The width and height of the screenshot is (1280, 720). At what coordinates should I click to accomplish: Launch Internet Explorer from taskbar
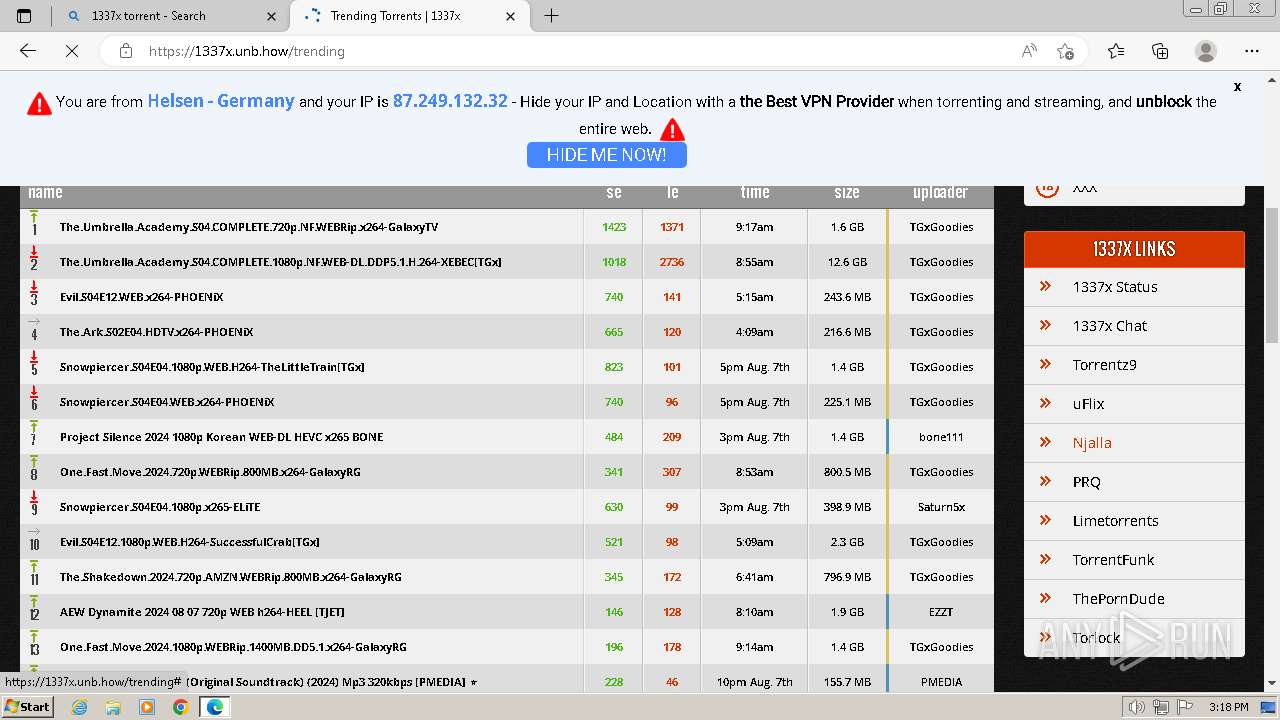80,707
